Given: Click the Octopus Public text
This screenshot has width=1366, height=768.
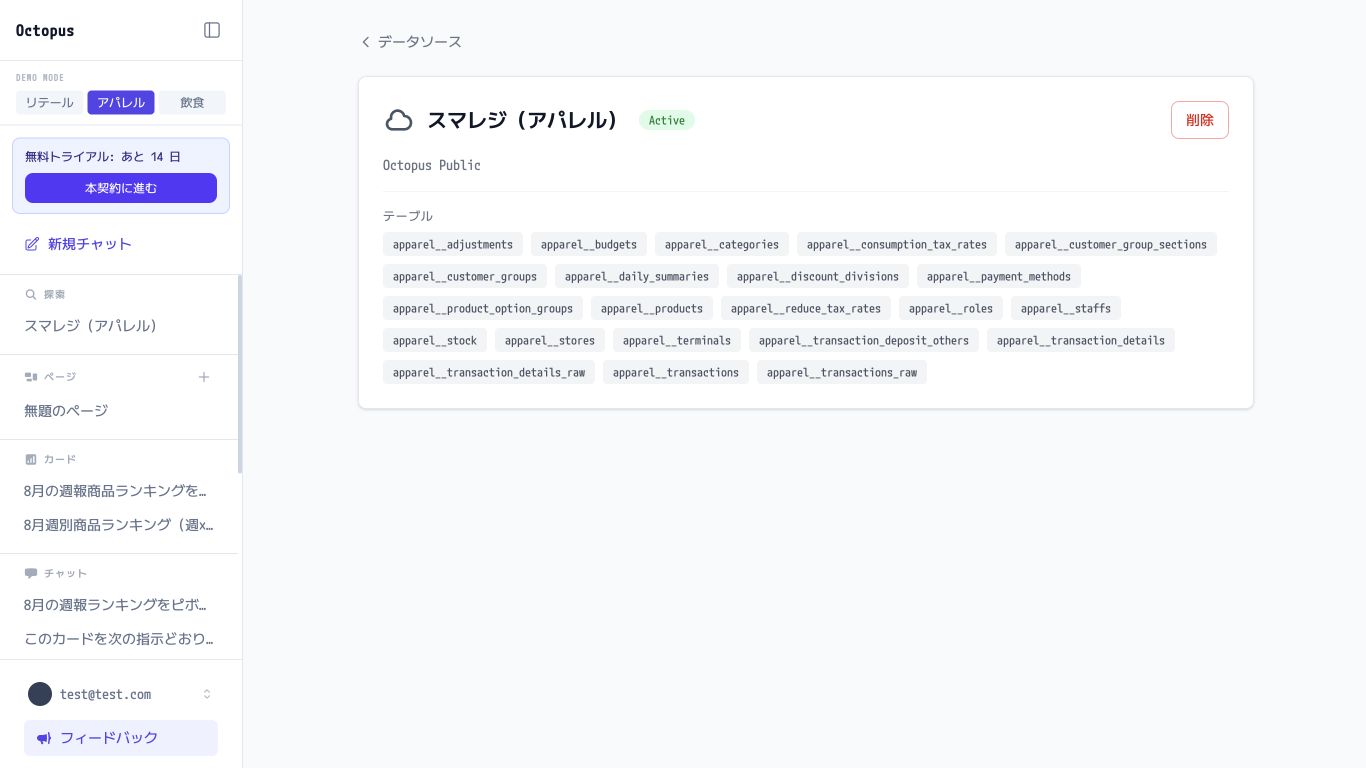Looking at the screenshot, I should 432,165.
